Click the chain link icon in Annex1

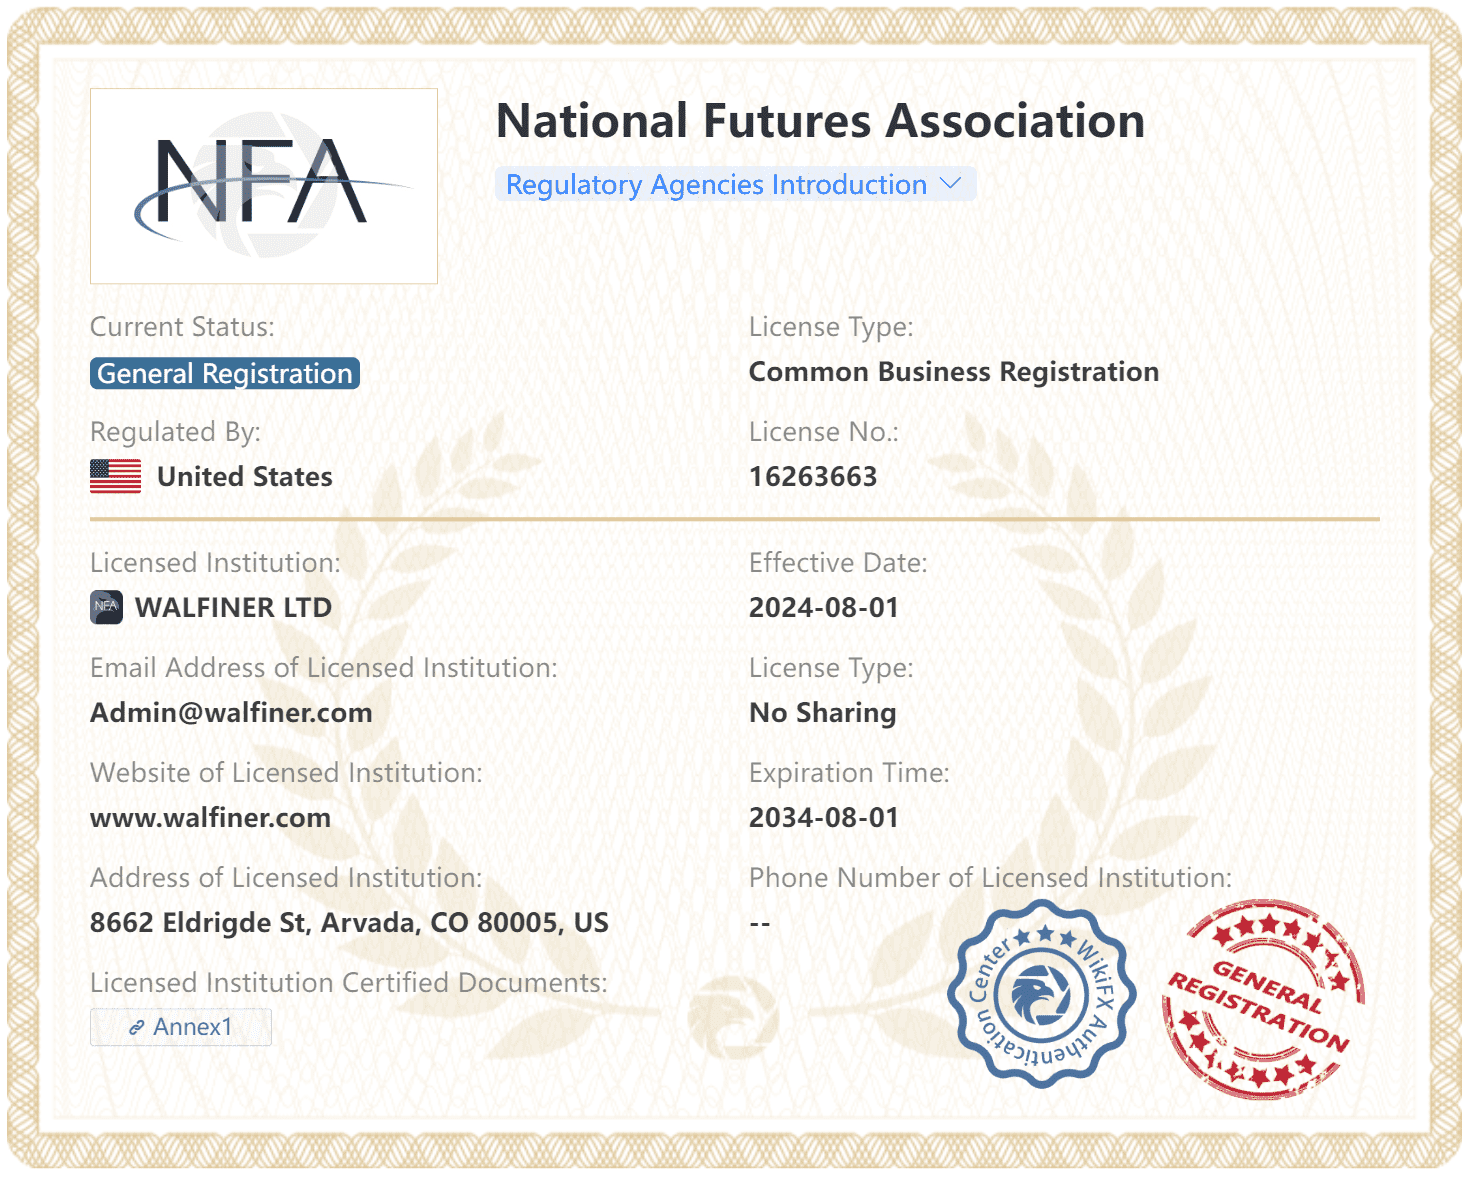(137, 1028)
